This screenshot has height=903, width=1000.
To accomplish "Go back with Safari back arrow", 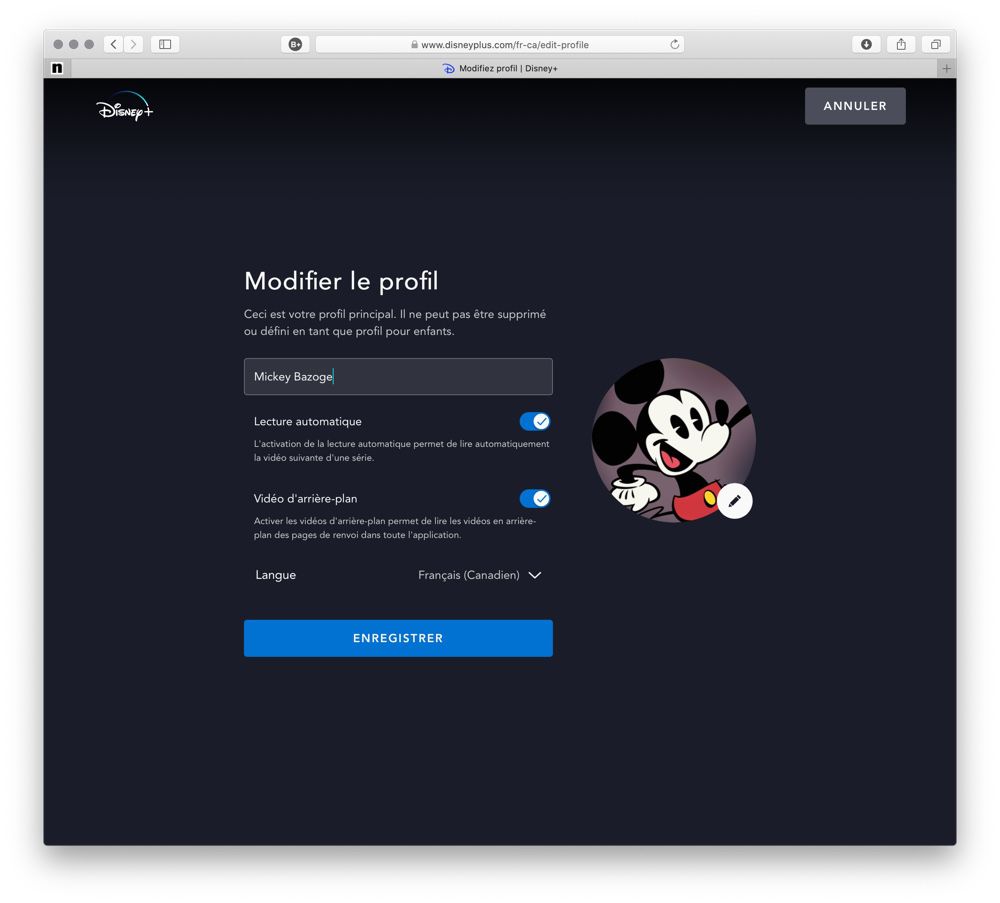I will click(114, 44).
